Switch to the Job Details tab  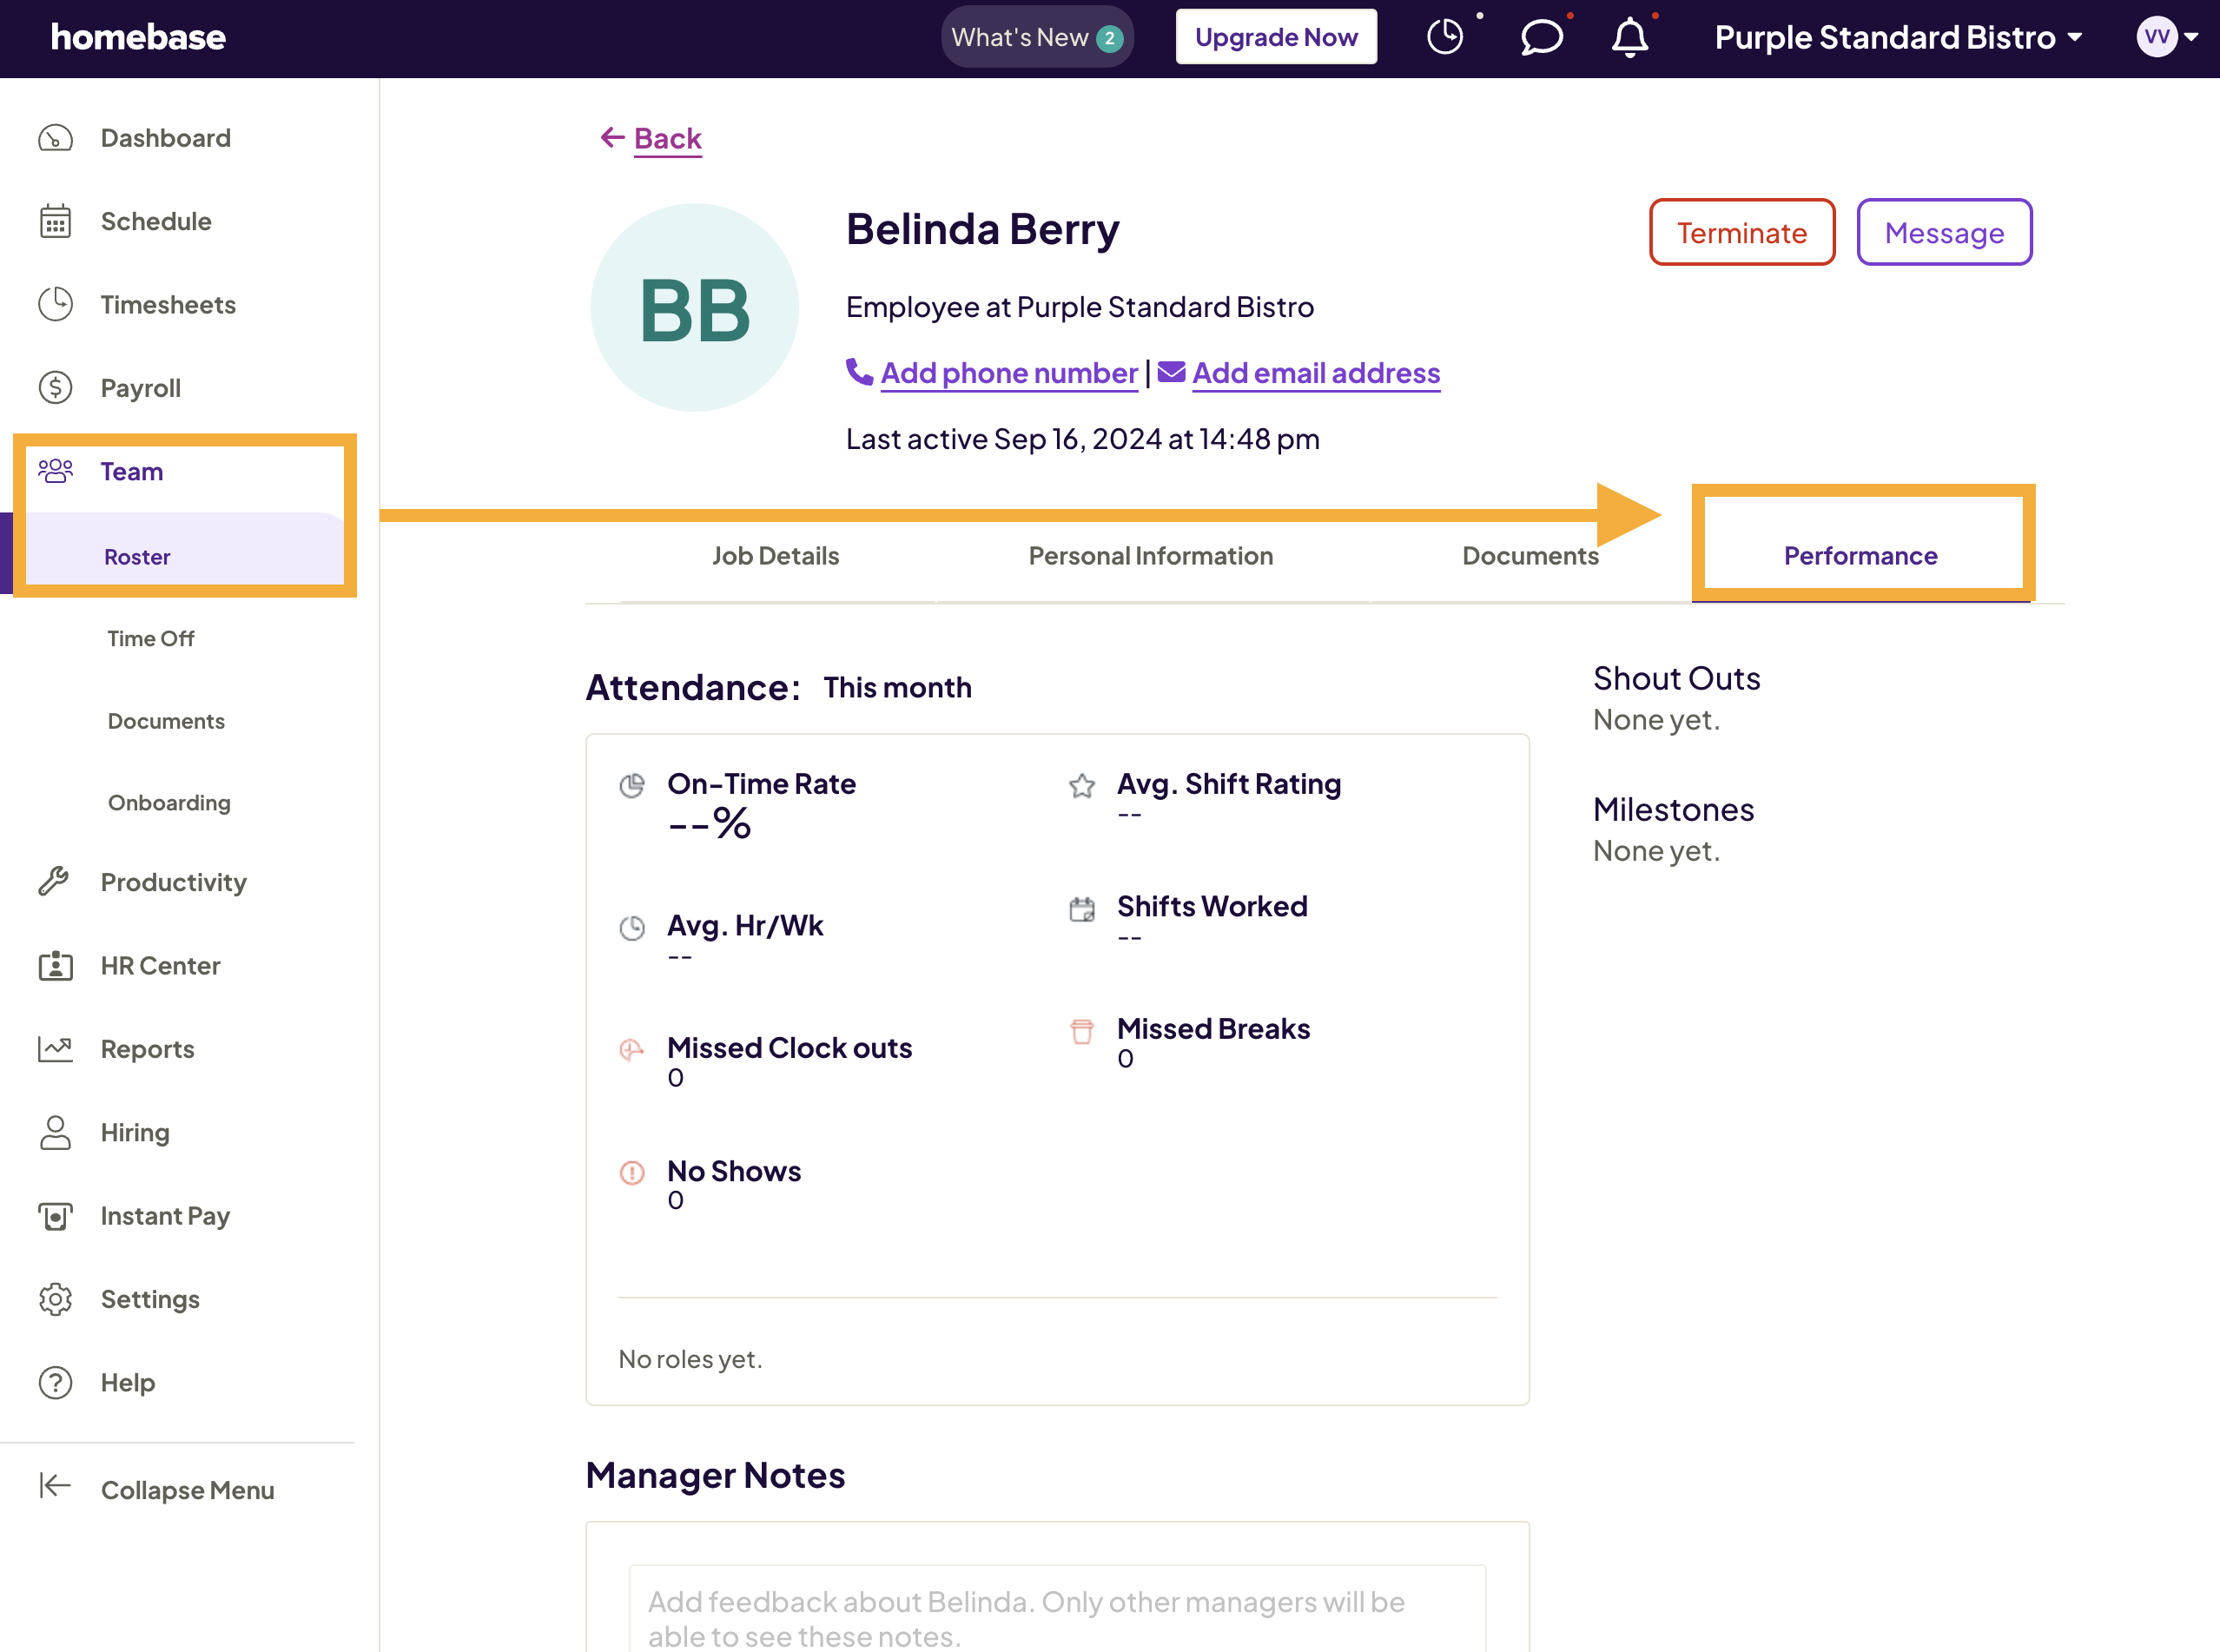pos(775,556)
